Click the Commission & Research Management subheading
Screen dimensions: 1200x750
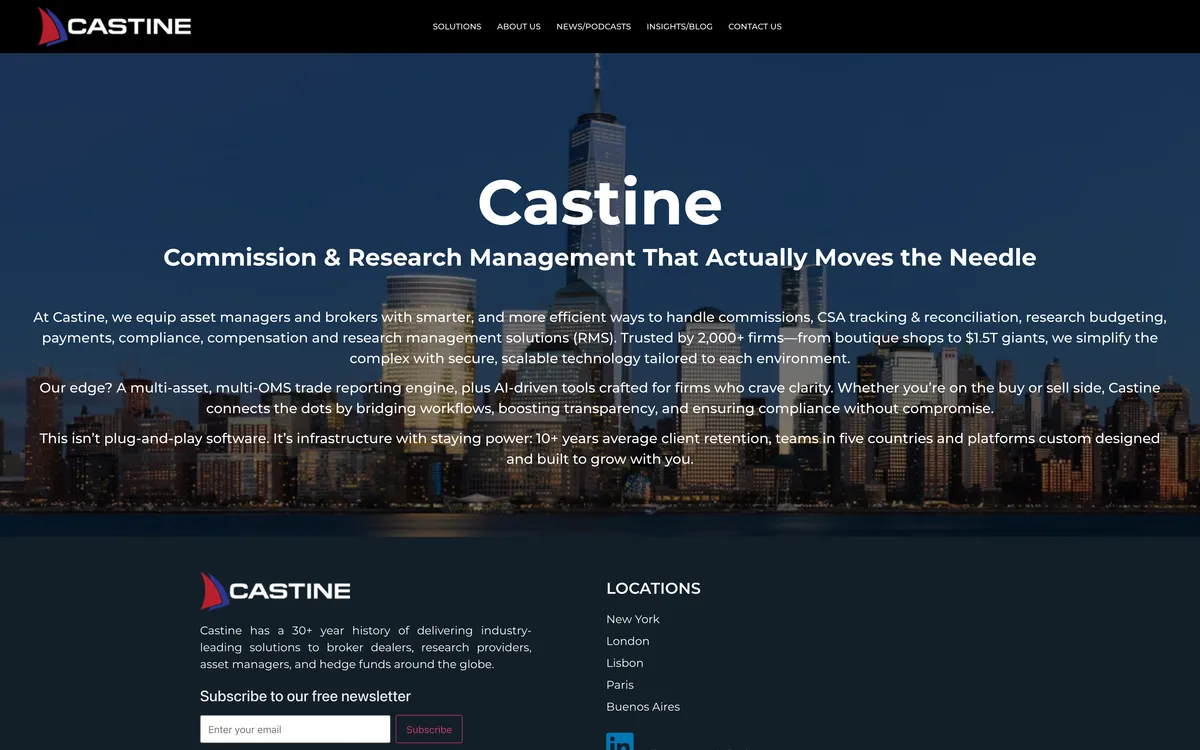pos(600,257)
